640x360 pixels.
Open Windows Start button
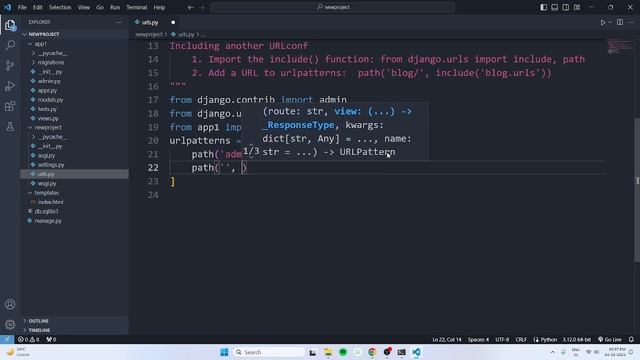coord(224,352)
